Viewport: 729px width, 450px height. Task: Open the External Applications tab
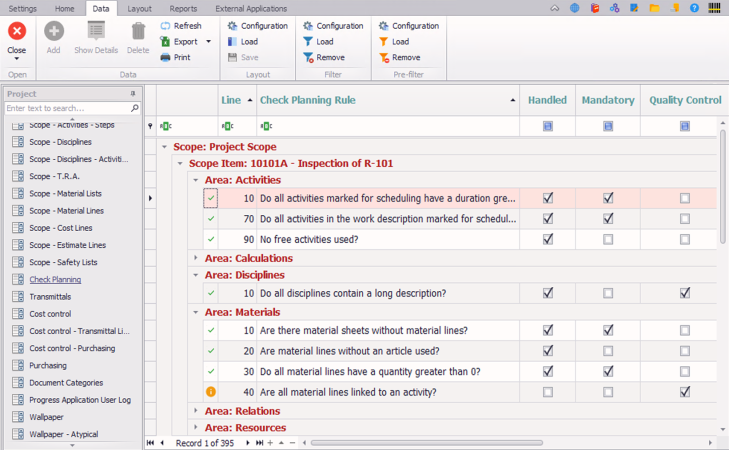(x=251, y=8)
